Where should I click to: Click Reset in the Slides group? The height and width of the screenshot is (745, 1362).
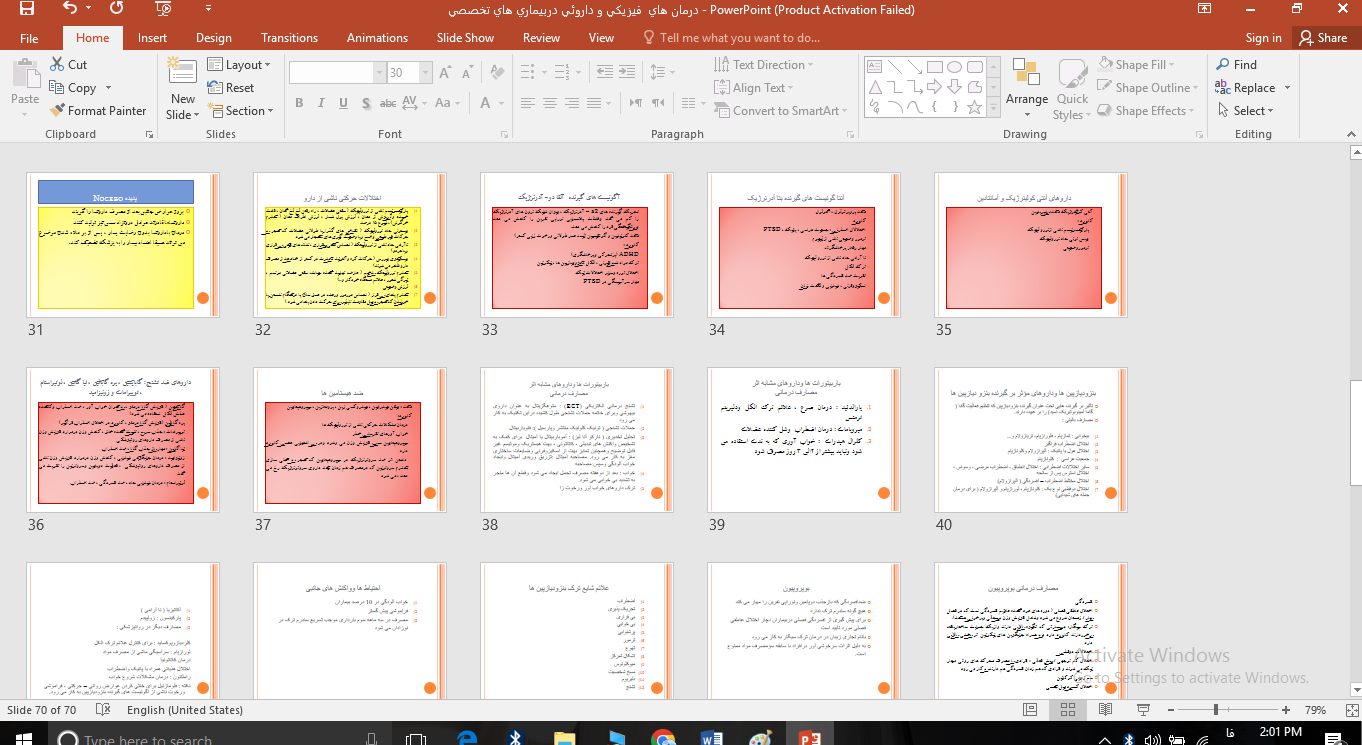tap(230, 88)
